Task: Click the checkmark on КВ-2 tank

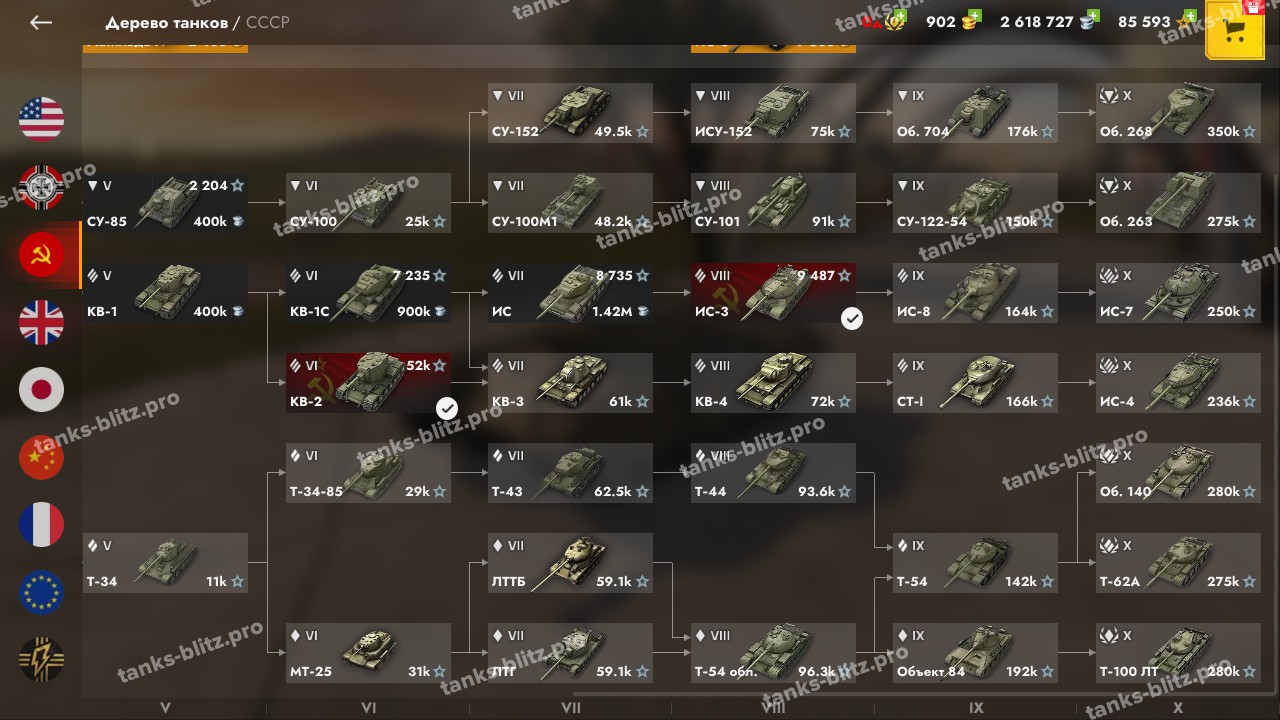Action: 447,408
